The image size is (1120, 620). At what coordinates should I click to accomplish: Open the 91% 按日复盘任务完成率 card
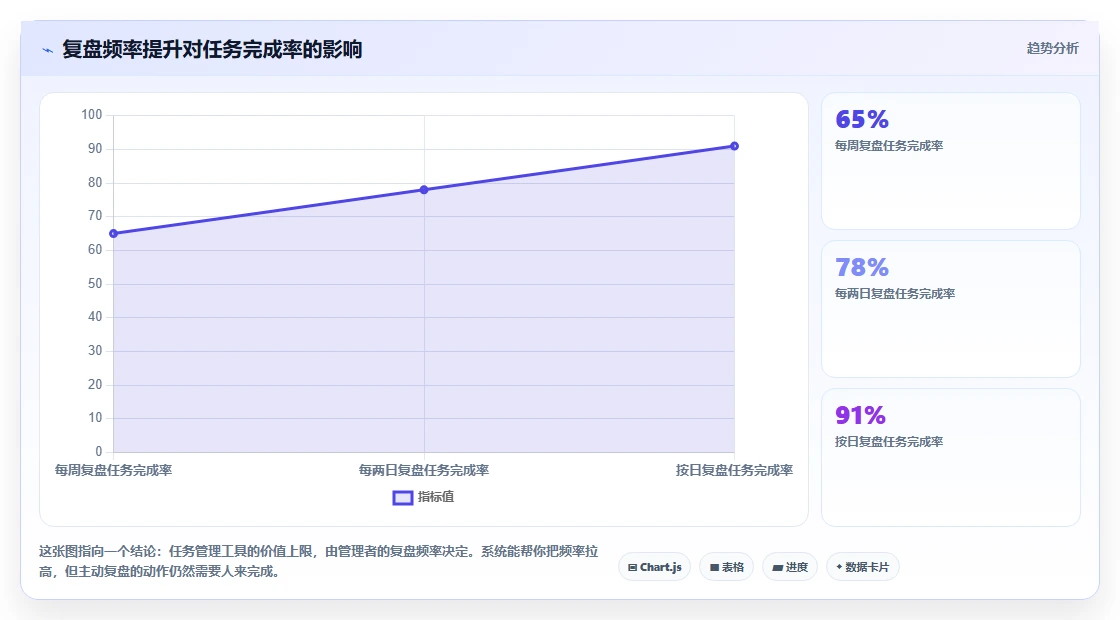tap(951, 457)
